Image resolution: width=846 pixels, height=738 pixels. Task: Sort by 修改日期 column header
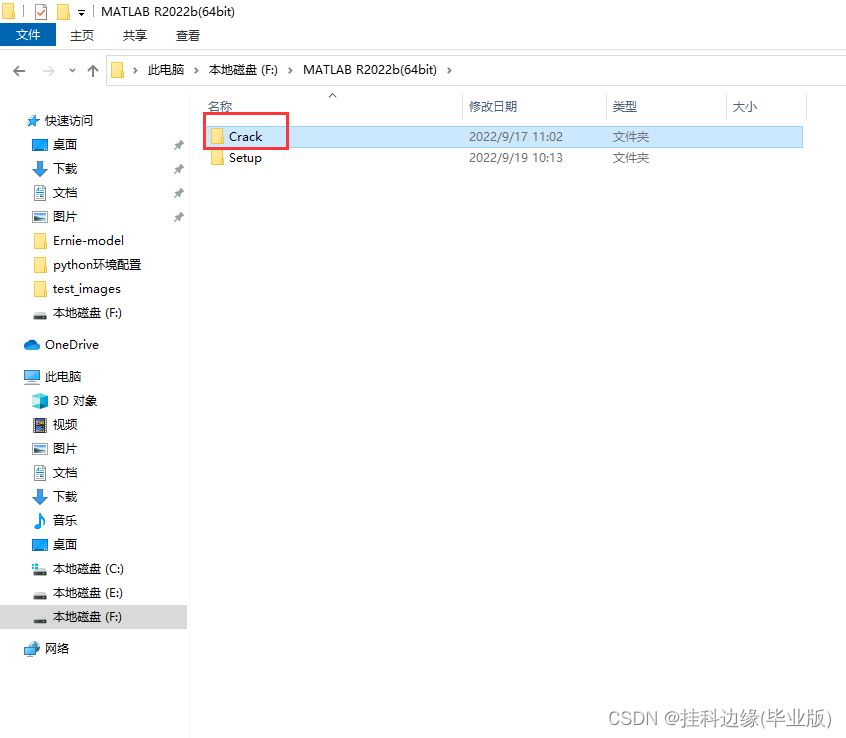(493, 106)
